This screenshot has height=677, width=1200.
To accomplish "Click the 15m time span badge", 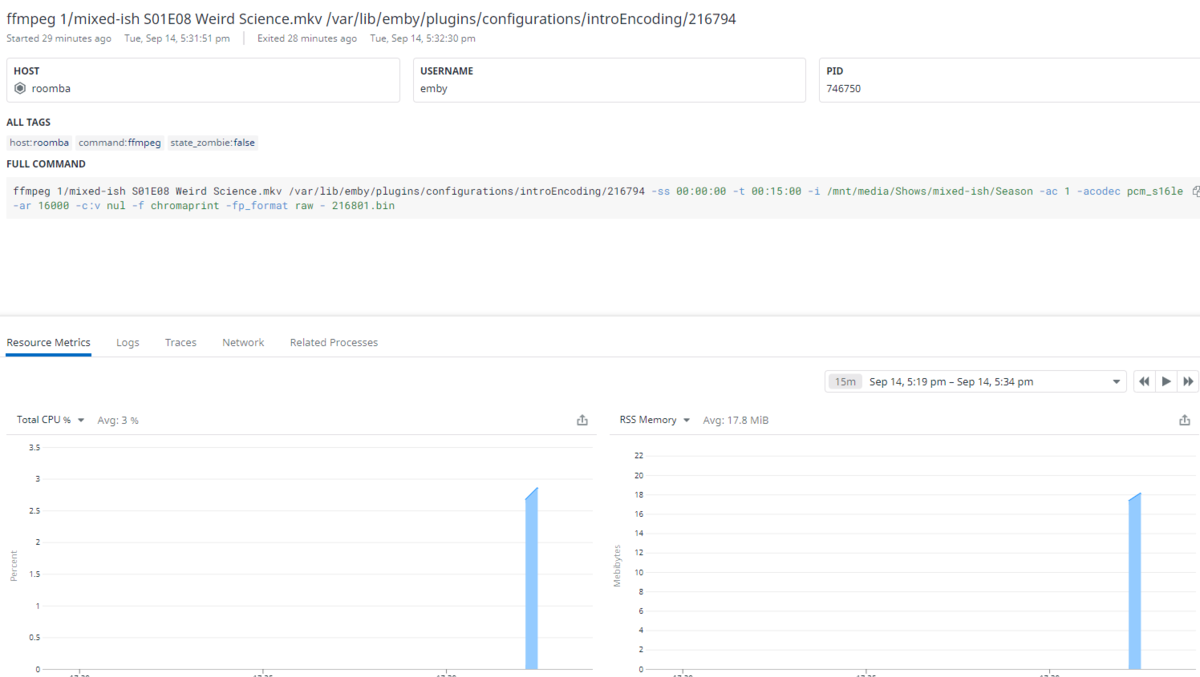I will [845, 382].
